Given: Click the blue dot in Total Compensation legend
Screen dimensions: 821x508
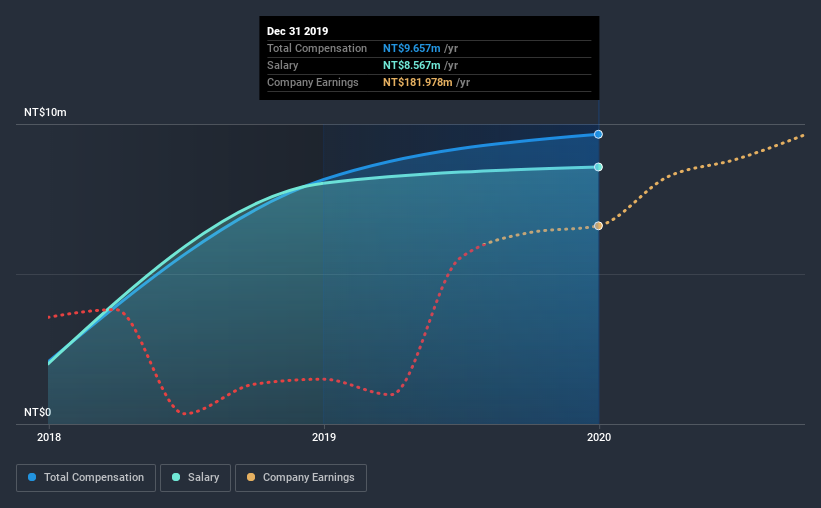Looking at the screenshot, I should [x=32, y=477].
